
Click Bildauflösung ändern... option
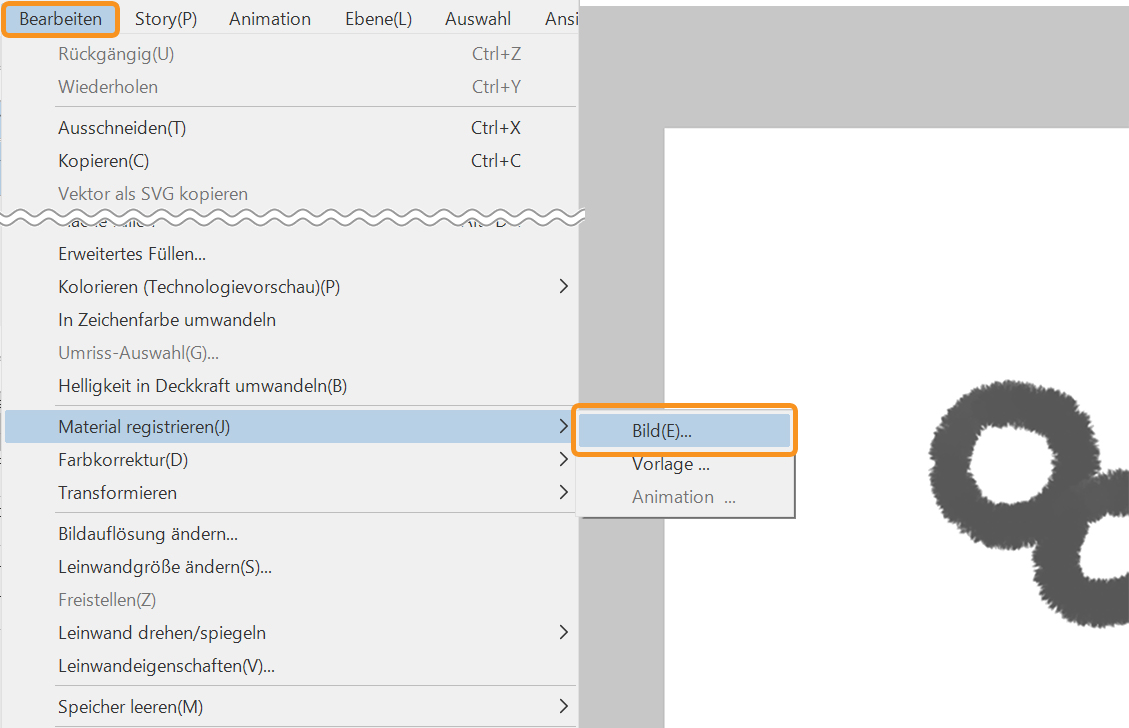click(x=148, y=534)
